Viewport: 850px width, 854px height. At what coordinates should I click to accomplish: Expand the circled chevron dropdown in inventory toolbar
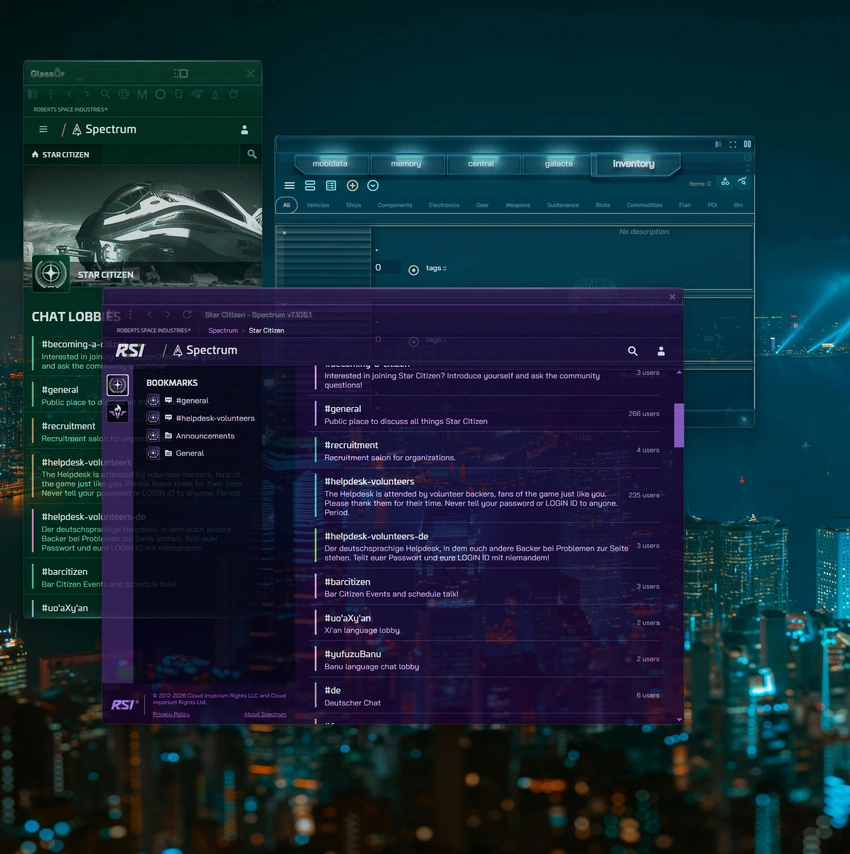coord(373,185)
